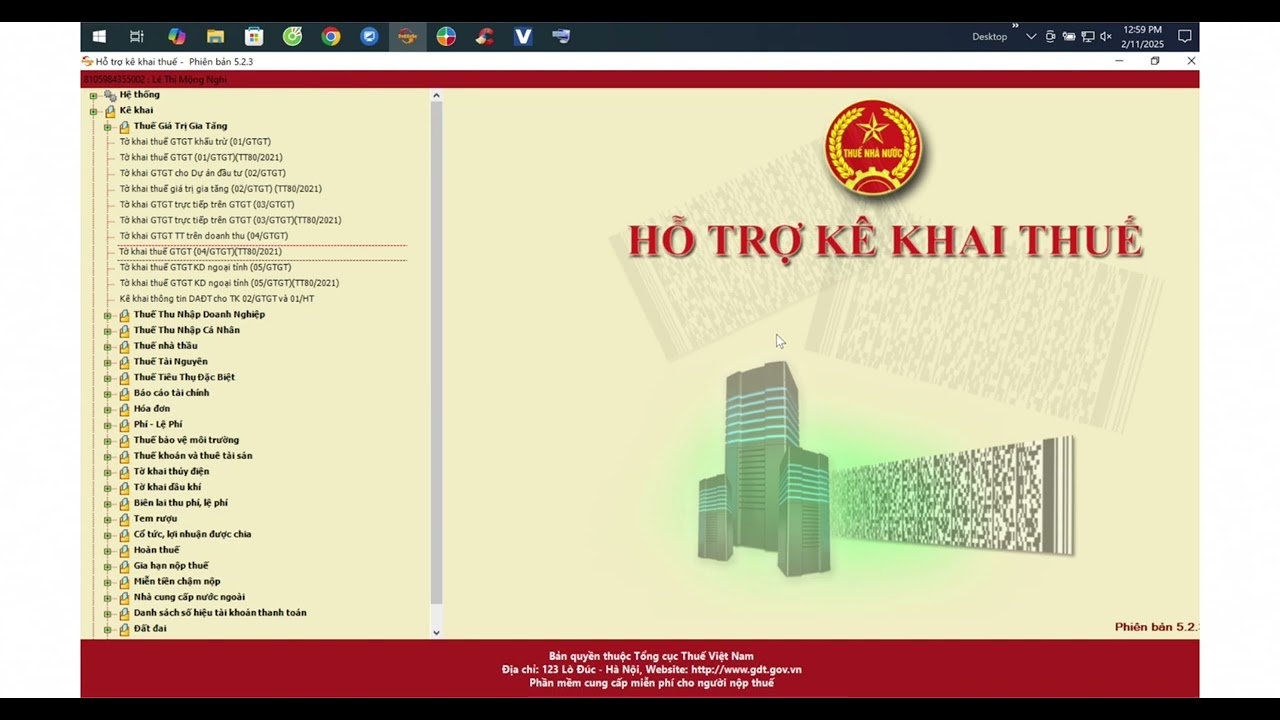The width and height of the screenshot is (1280, 720).
Task: Expand the Miễn tiền chậm nộp node
Action: pos(107,582)
